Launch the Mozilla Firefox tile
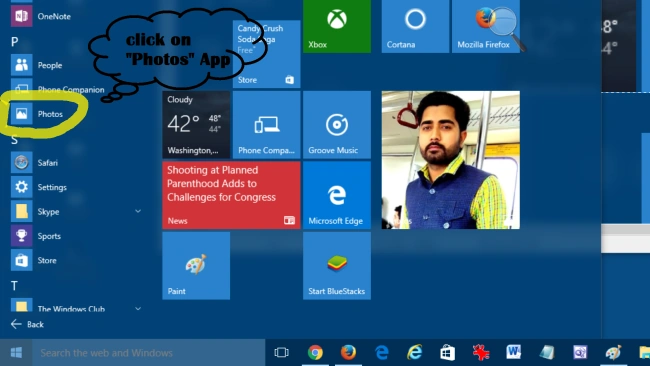Image resolution: width=650 pixels, height=366 pixels. coord(486,26)
